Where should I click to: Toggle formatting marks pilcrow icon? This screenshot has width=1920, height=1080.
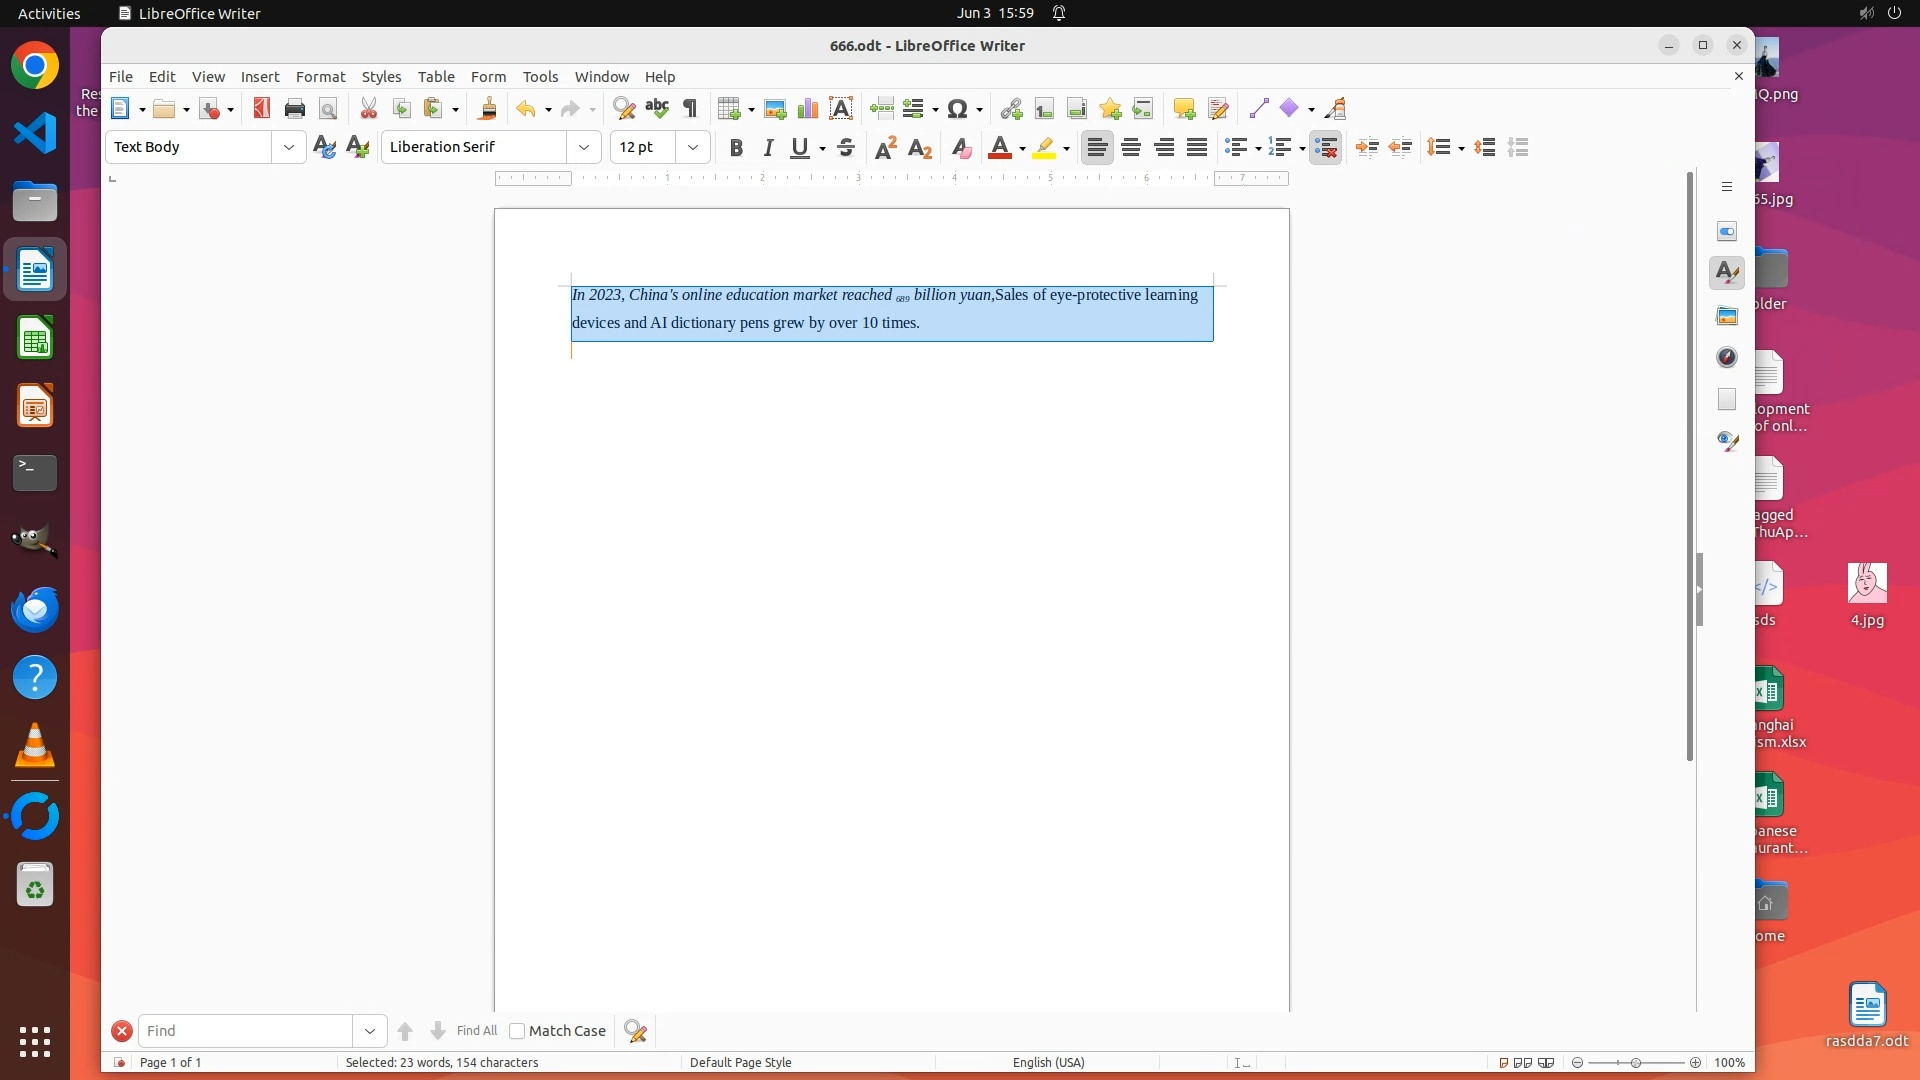tap(690, 109)
